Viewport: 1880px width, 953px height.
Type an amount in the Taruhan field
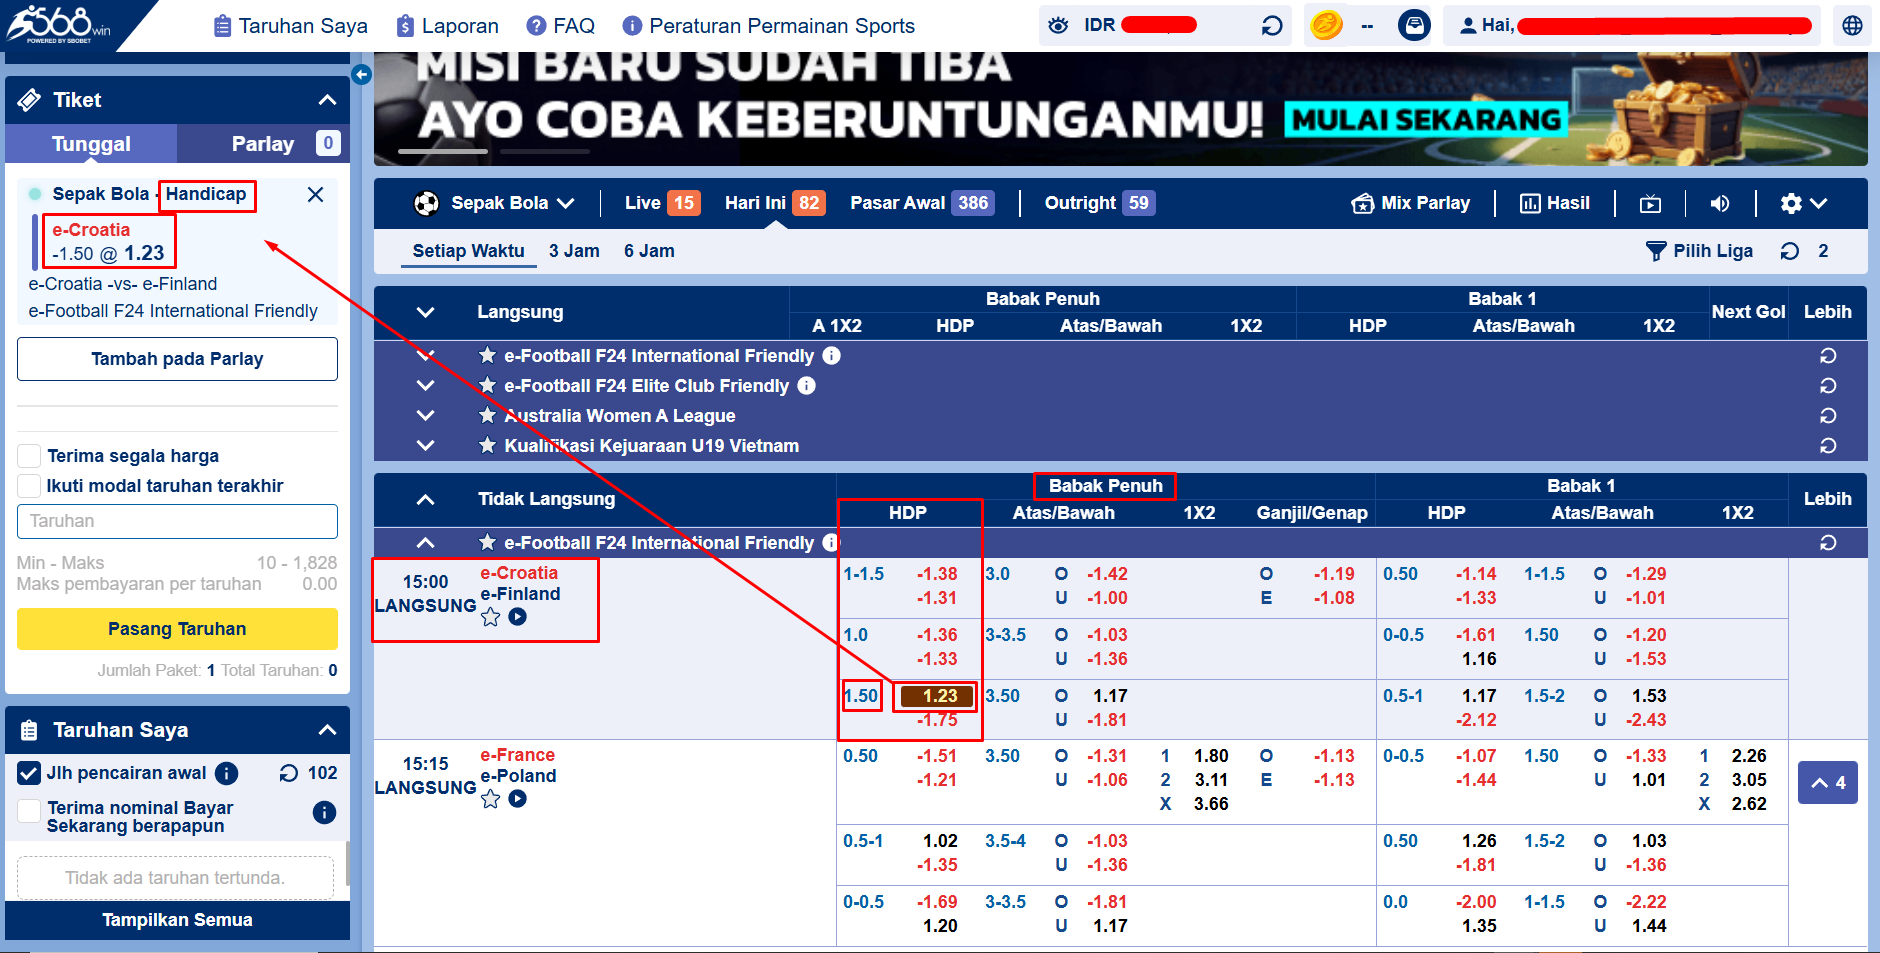[177, 521]
